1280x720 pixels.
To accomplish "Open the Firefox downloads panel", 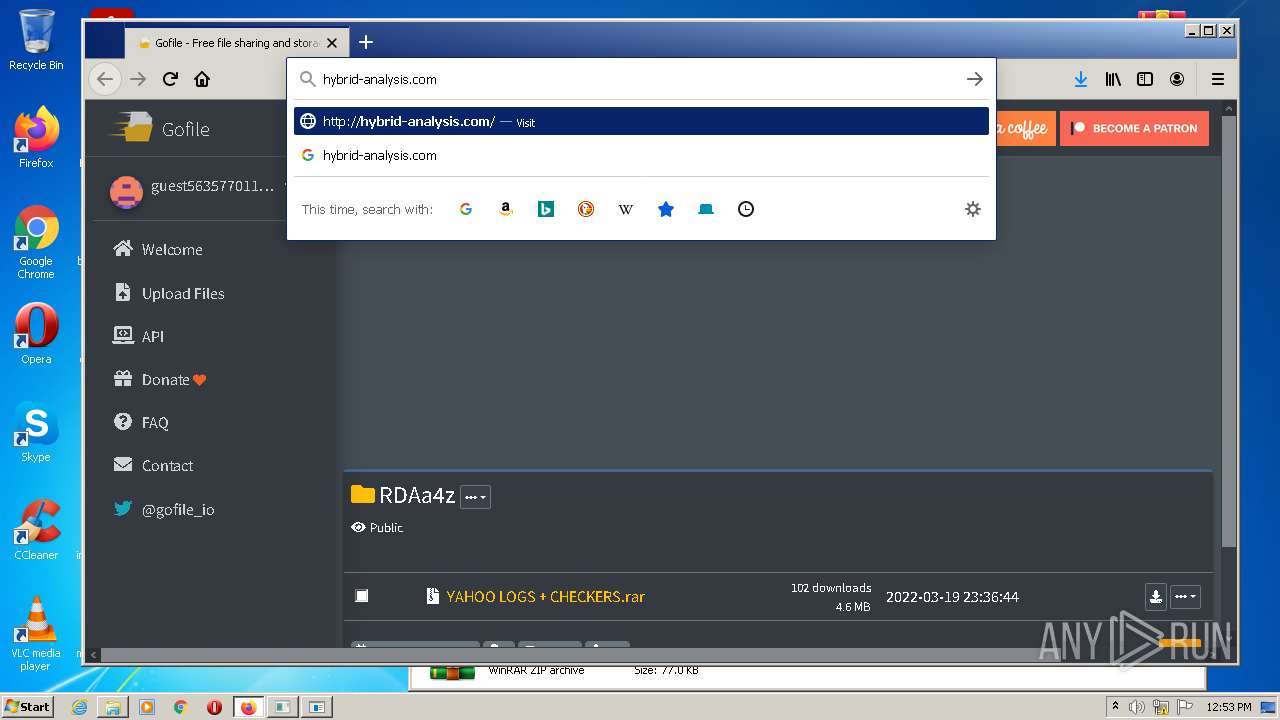I will 1081,79.
